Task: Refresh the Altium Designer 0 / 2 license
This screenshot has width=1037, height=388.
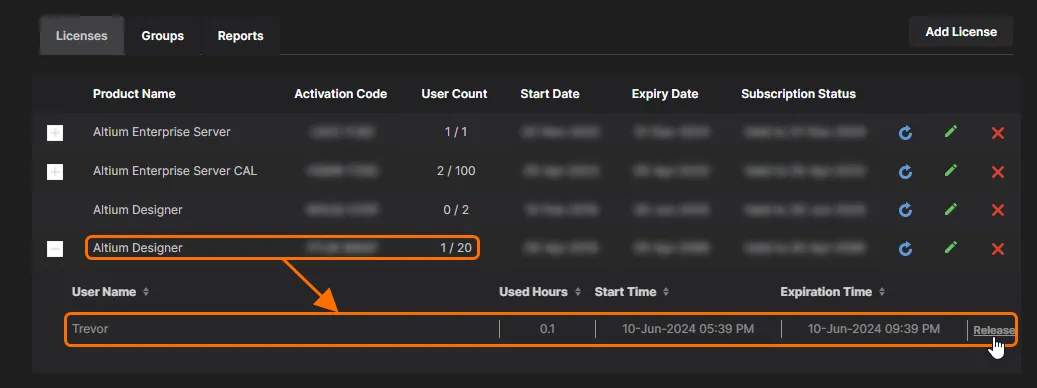Action: click(x=905, y=210)
